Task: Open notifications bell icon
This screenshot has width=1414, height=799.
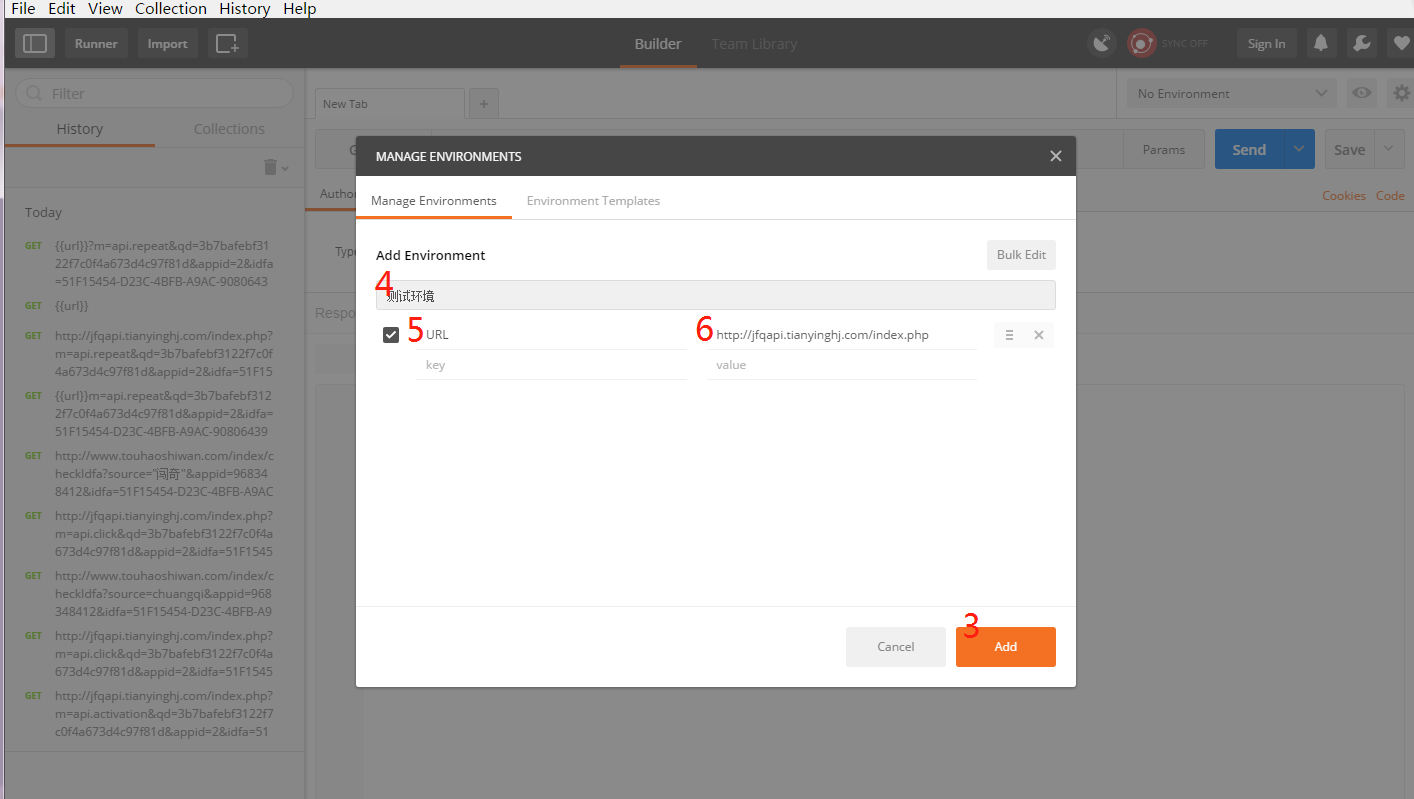Action: click(1321, 43)
